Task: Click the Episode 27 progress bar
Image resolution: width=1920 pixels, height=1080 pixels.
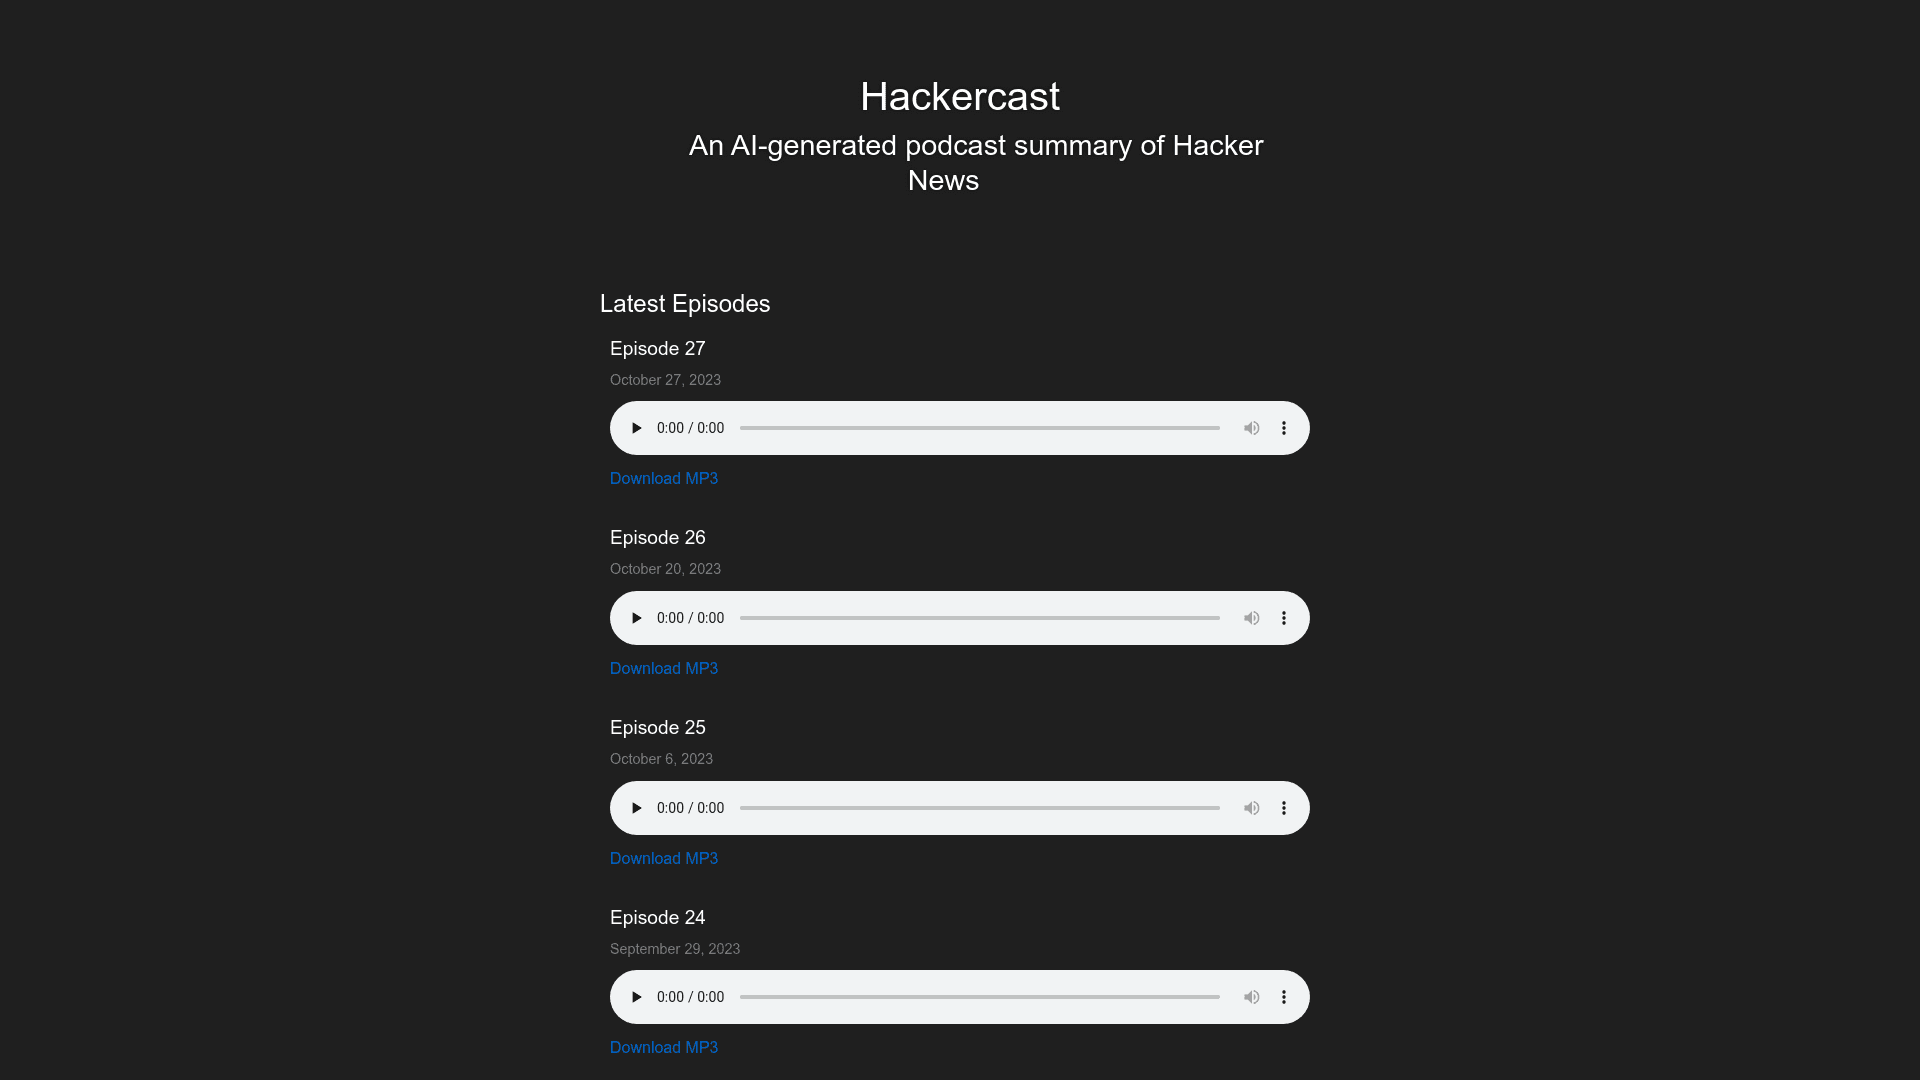Action: [979, 427]
